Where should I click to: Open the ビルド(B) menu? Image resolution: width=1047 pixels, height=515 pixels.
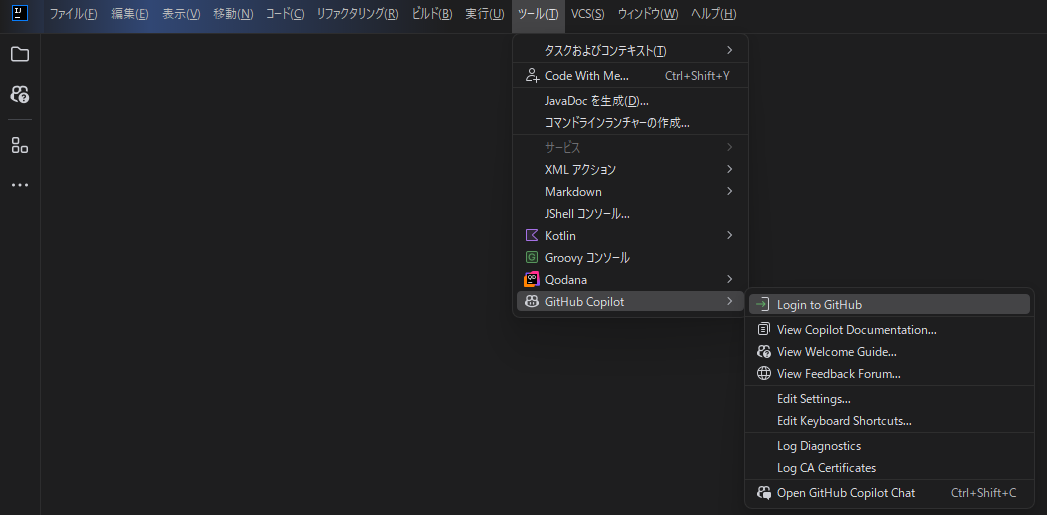[x=432, y=14]
